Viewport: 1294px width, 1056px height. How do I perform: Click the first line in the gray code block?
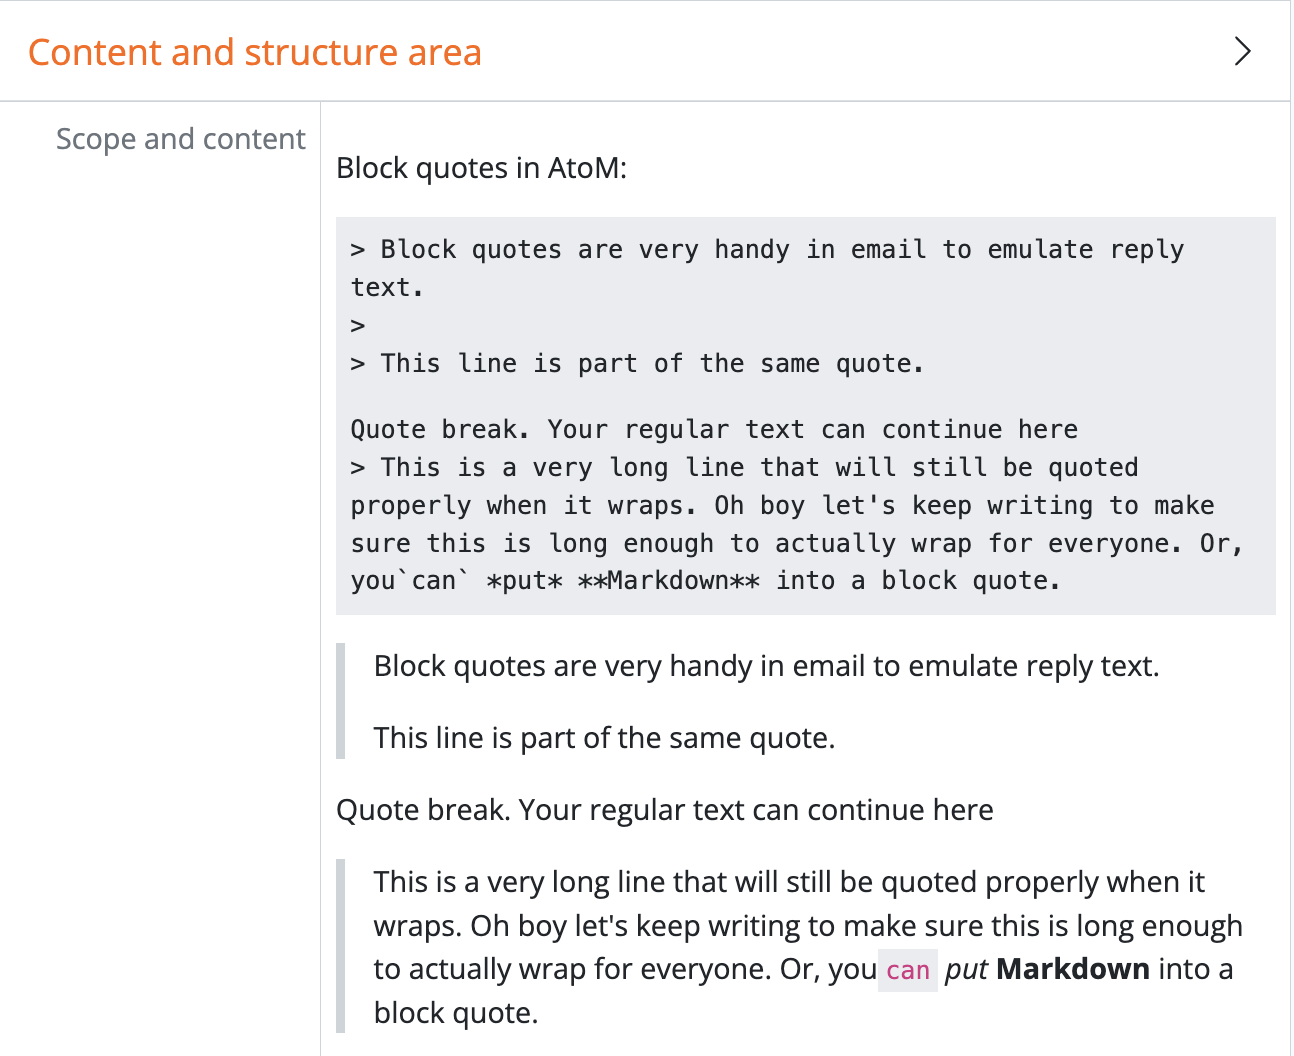click(x=766, y=249)
